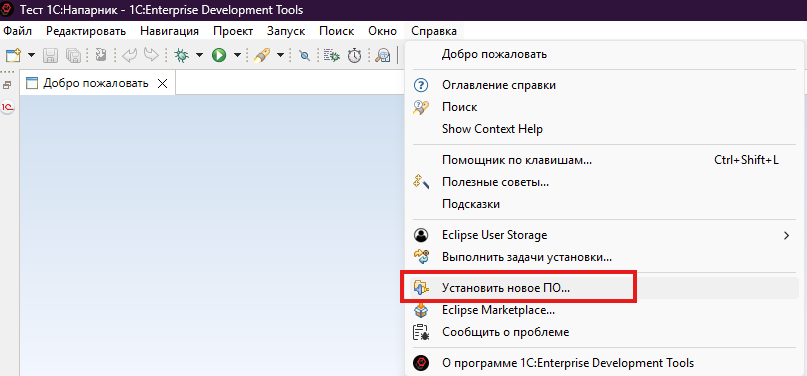
Task: Click the bug with list lines icon
Action: (x=332, y=55)
